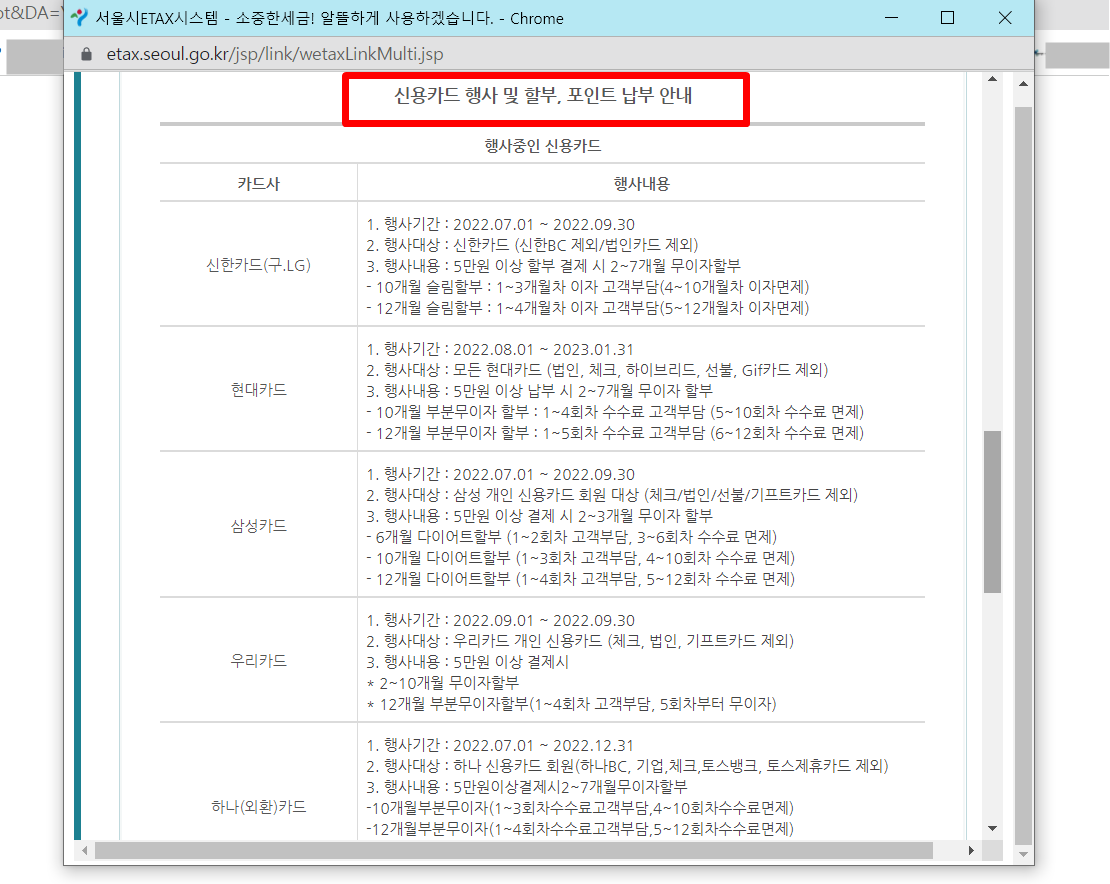Click the inner vertical scrollbar thumb
Image resolution: width=1110 pixels, height=884 pixels.
click(992, 512)
